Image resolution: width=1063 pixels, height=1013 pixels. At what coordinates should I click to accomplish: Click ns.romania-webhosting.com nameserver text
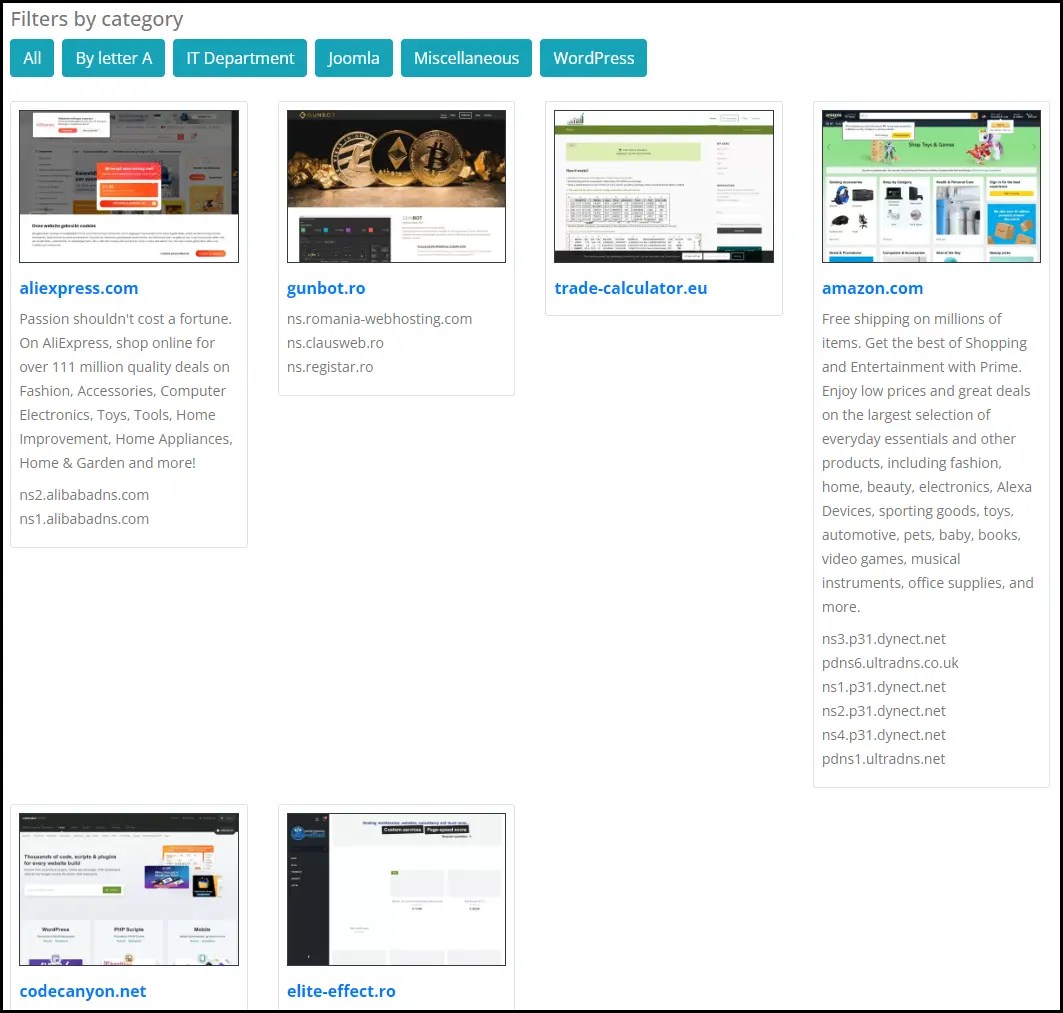click(x=379, y=319)
